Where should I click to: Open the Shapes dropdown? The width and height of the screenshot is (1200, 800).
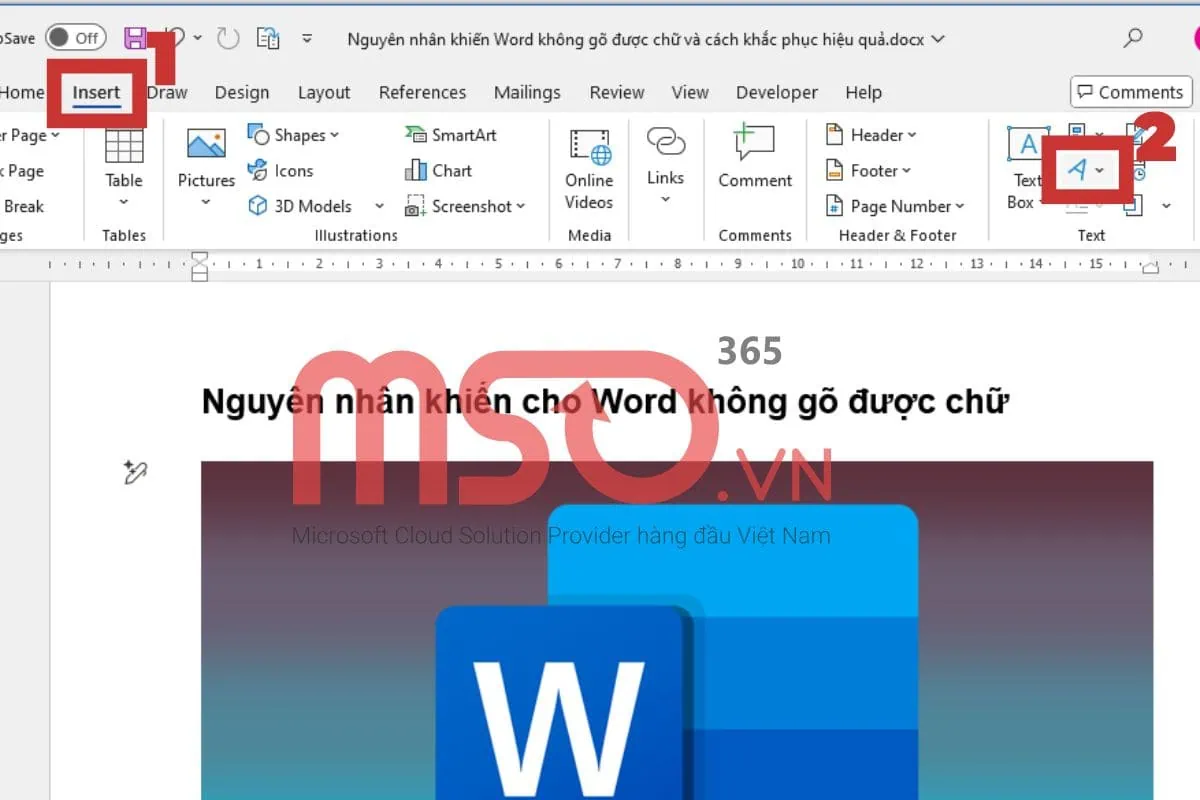click(296, 134)
